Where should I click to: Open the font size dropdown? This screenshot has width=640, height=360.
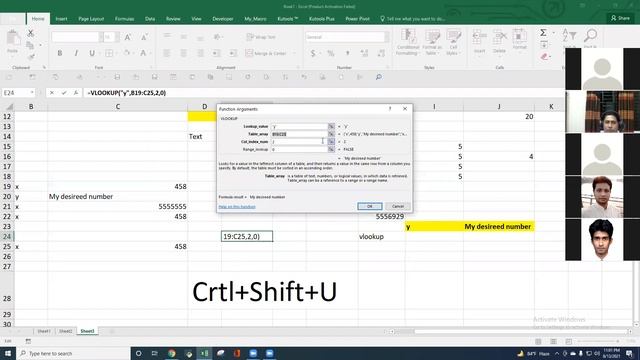[117, 37]
